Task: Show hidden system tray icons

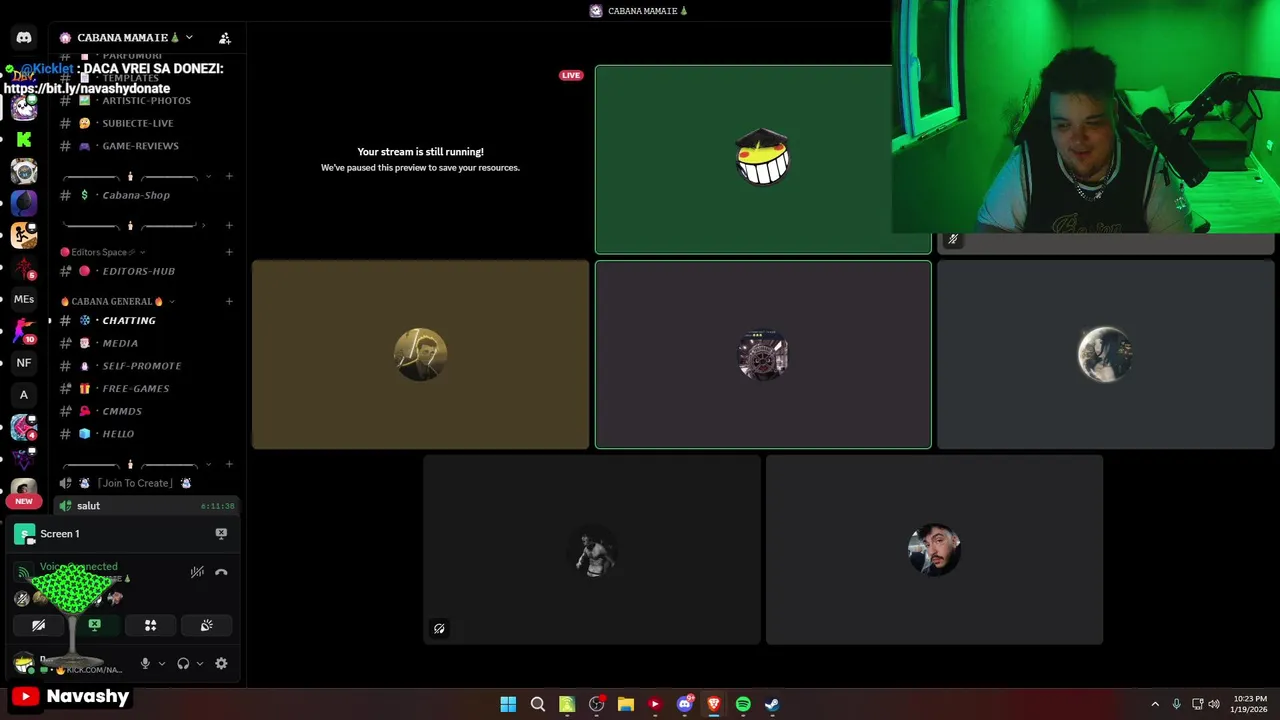Action: point(1155,704)
